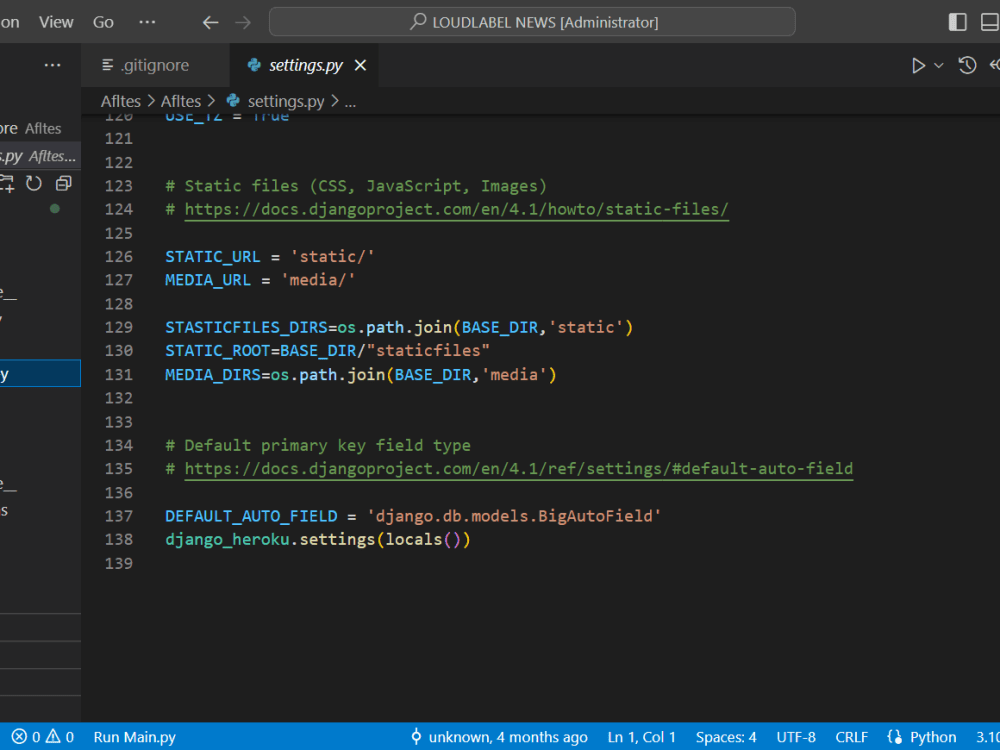1000x750 pixels.
Task: Click the LOUDLABEL NEWS command center bar
Action: point(531,21)
